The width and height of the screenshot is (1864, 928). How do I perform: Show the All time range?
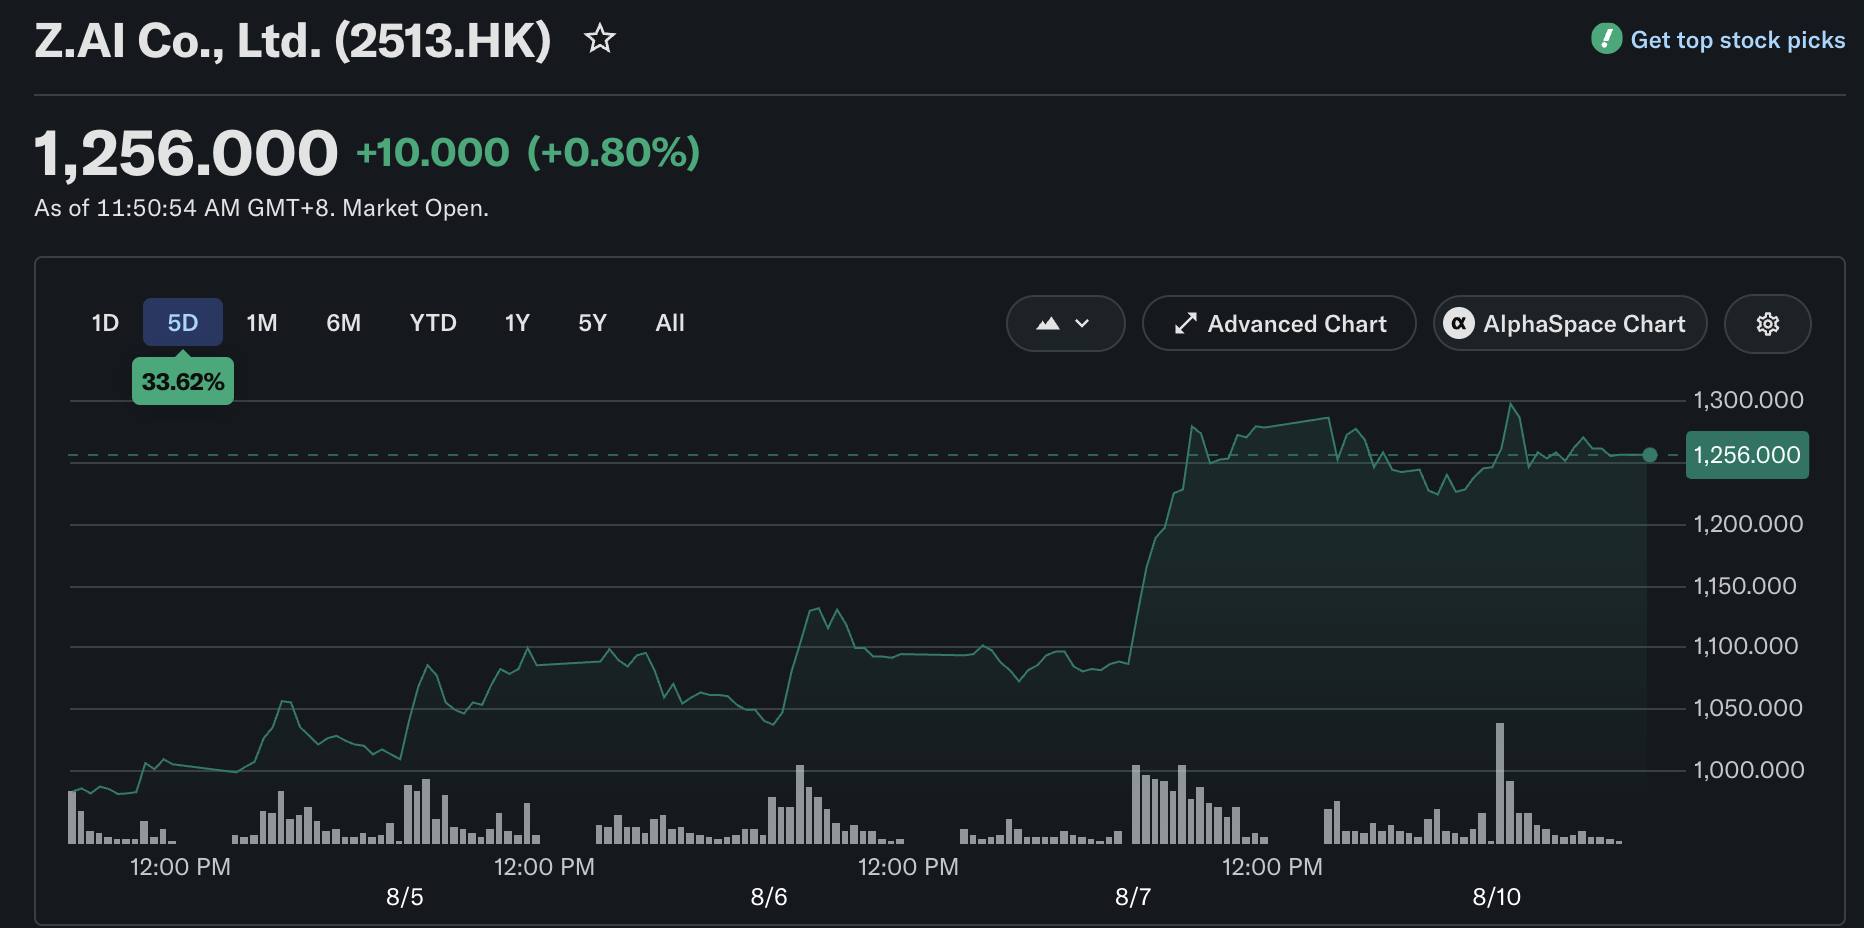coord(670,323)
